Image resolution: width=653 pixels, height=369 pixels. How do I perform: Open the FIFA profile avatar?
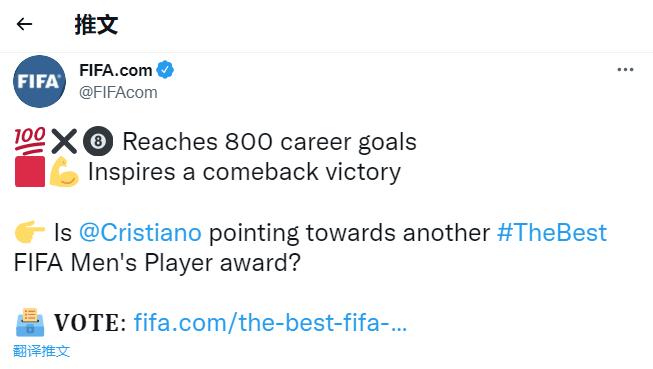pyautogui.click(x=40, y=81)
